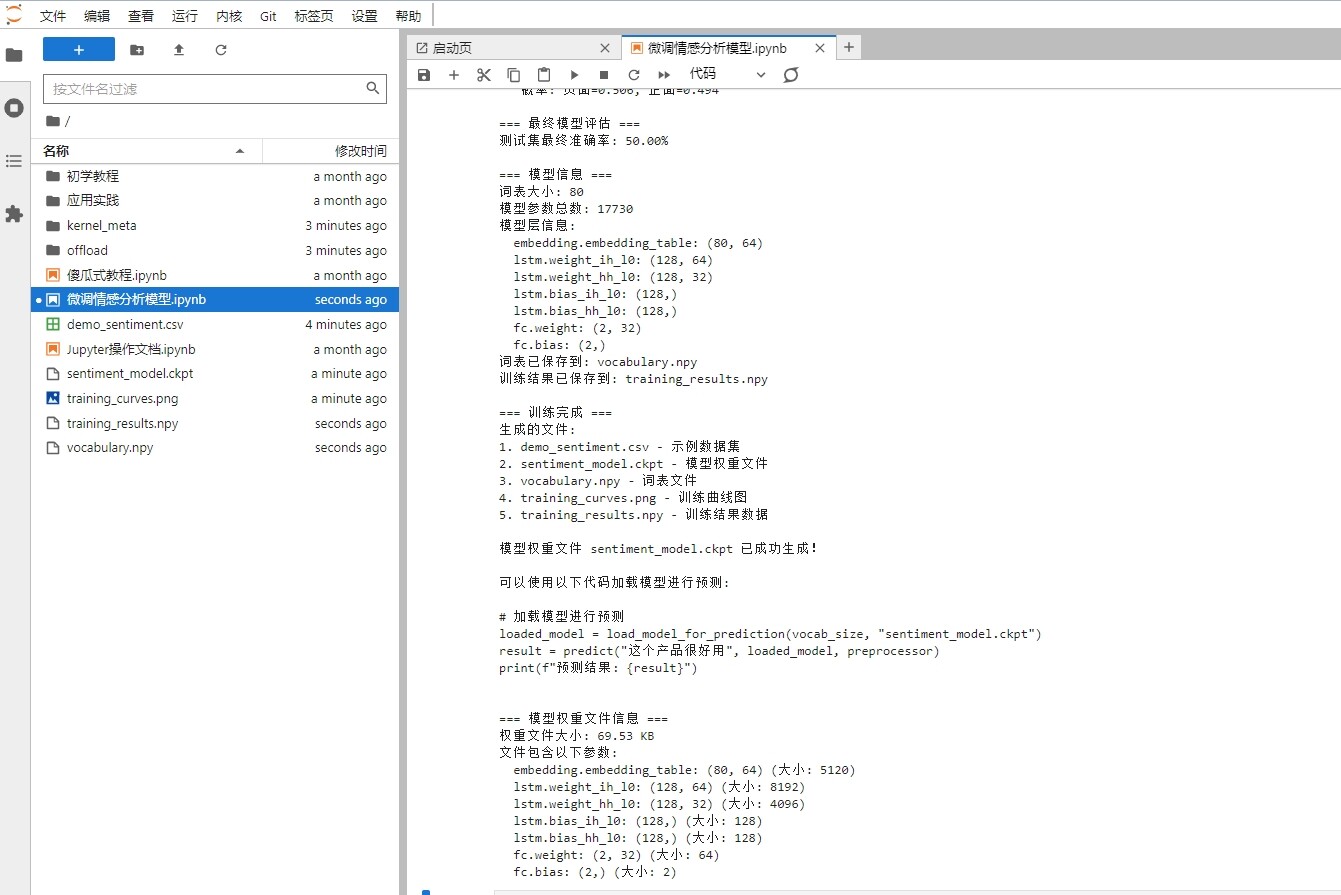Viewport: 1341px width, 895px height.
Task: Click the blue new launcher button
Action: click(x=79, y=50)
